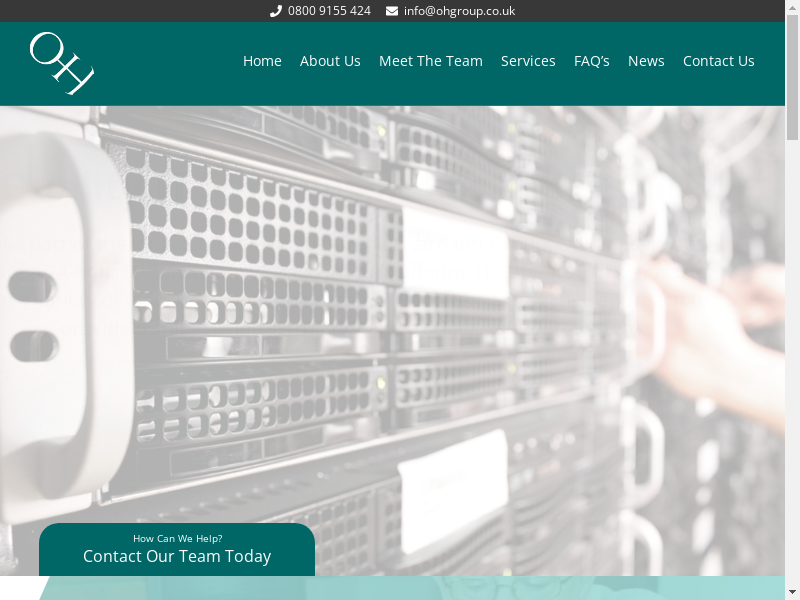Click the scrollbar up arrow

792,8
